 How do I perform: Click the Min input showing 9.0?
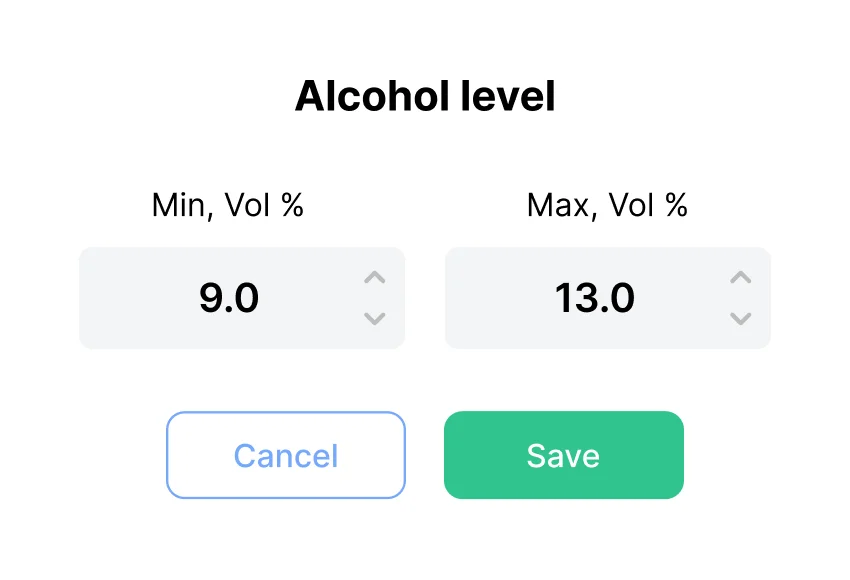pos(229,298)
